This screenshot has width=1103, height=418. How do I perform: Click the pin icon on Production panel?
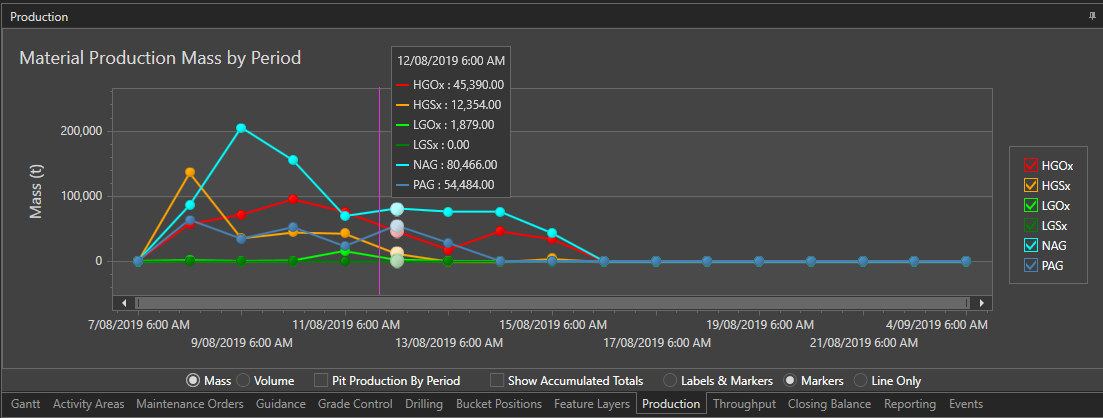[1091, 18]
